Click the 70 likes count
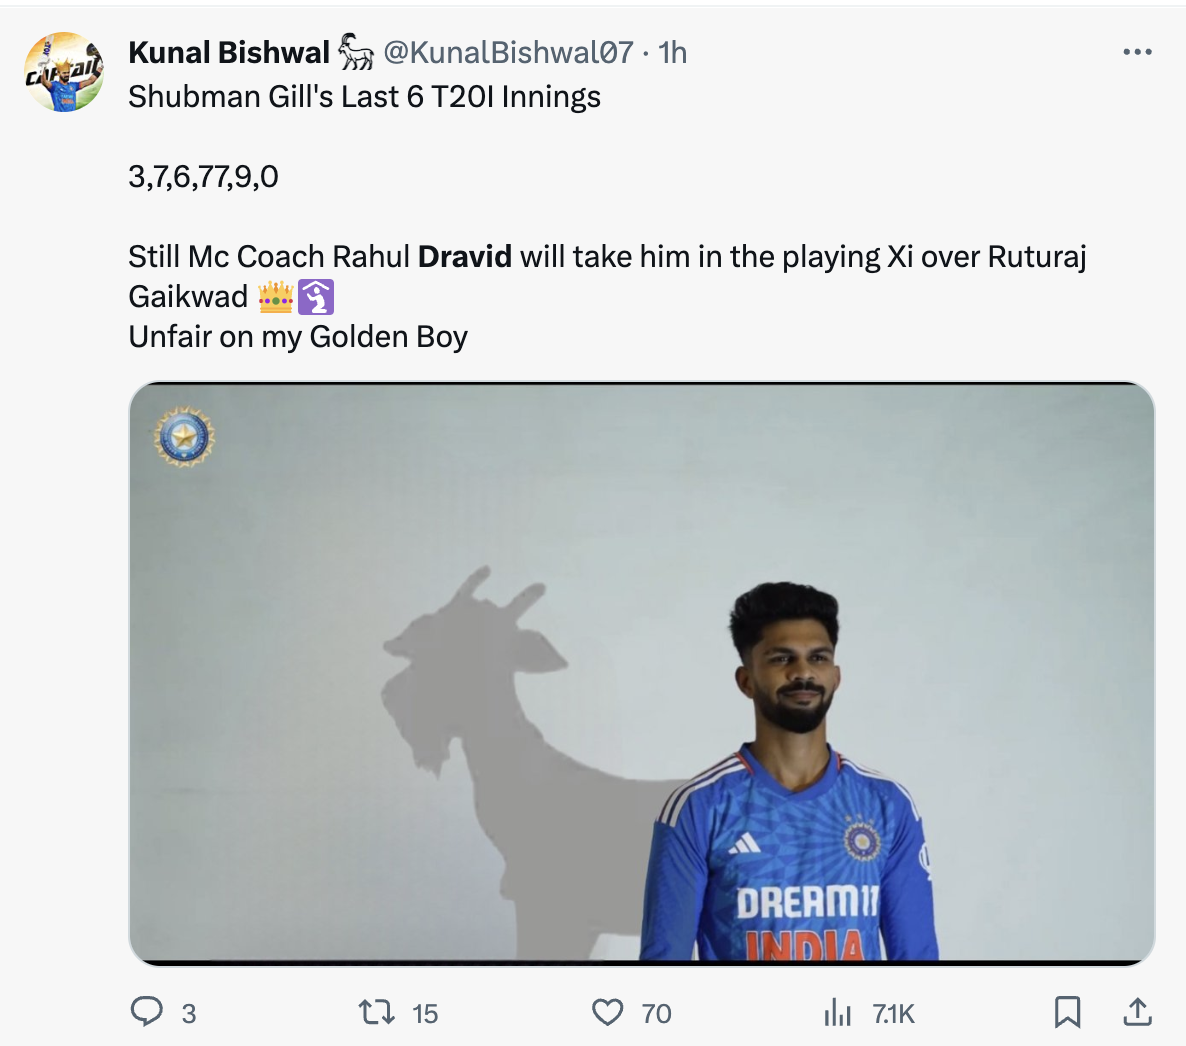Image resolution: width=1186 pixels, height=1046 pixels. pos(656,1013)
